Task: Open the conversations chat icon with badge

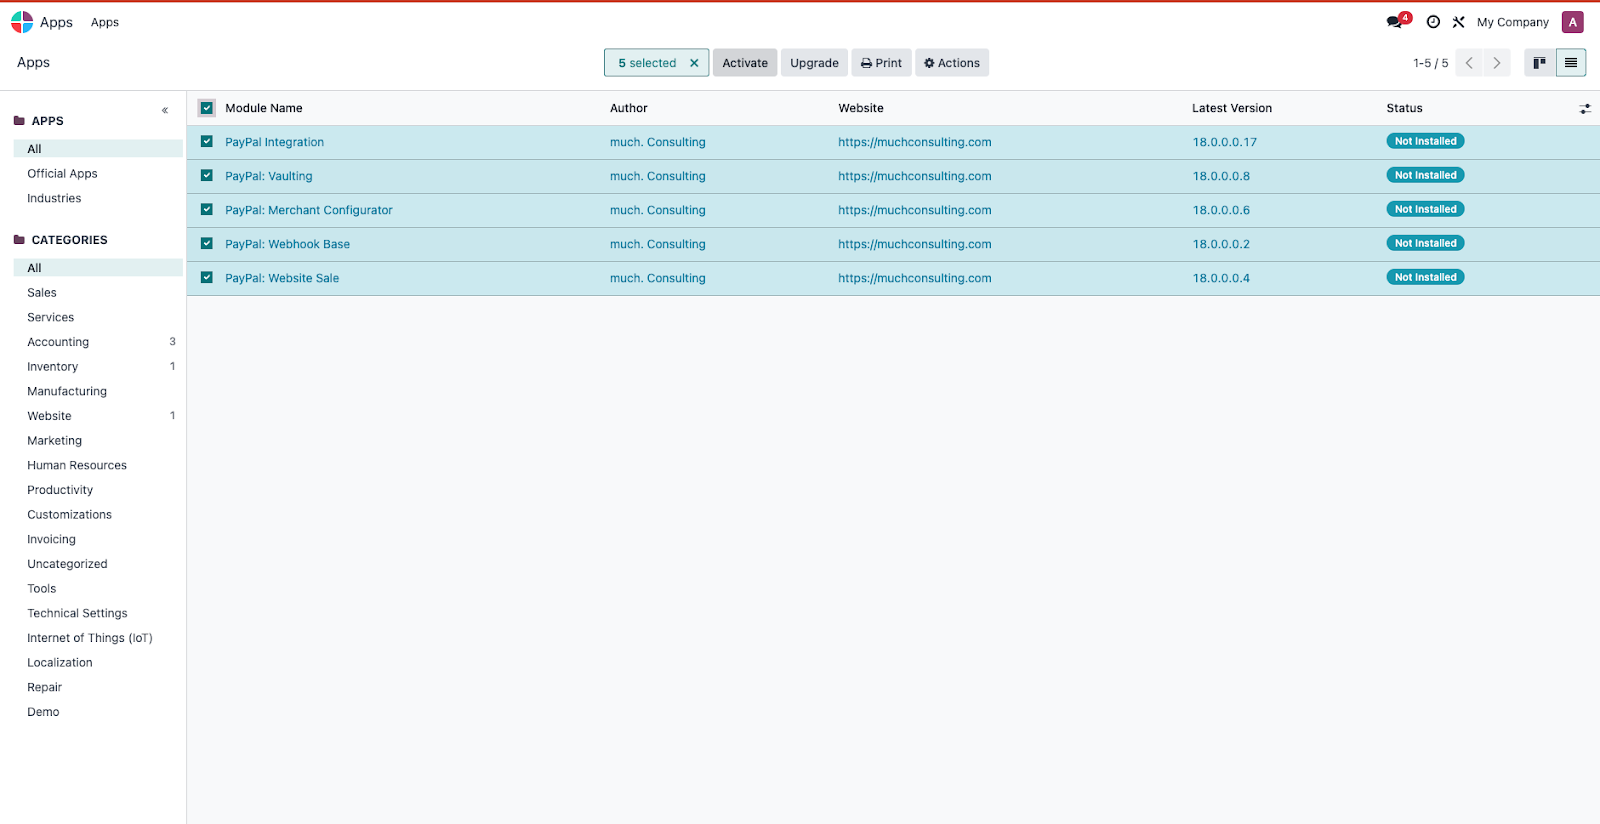Action: pos(1397,21)
